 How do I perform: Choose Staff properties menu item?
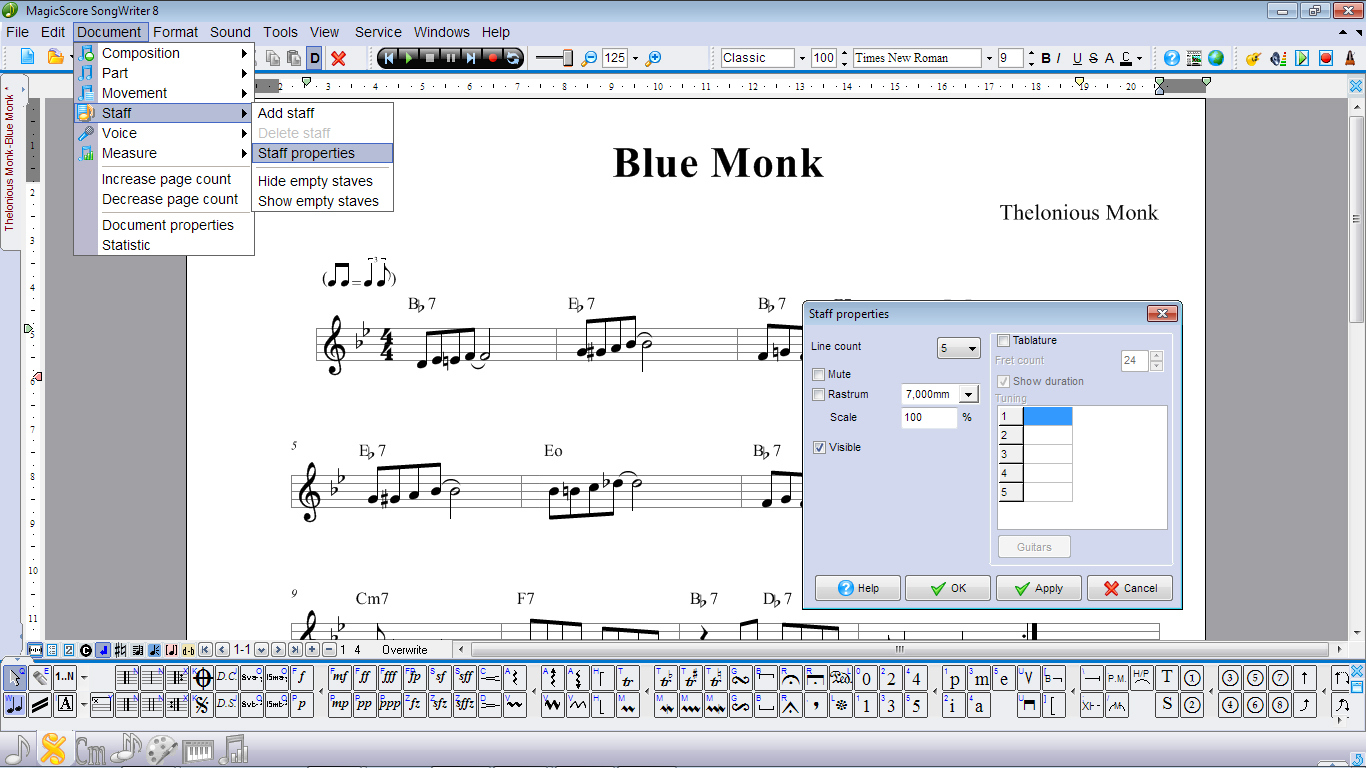pos(322,153)
